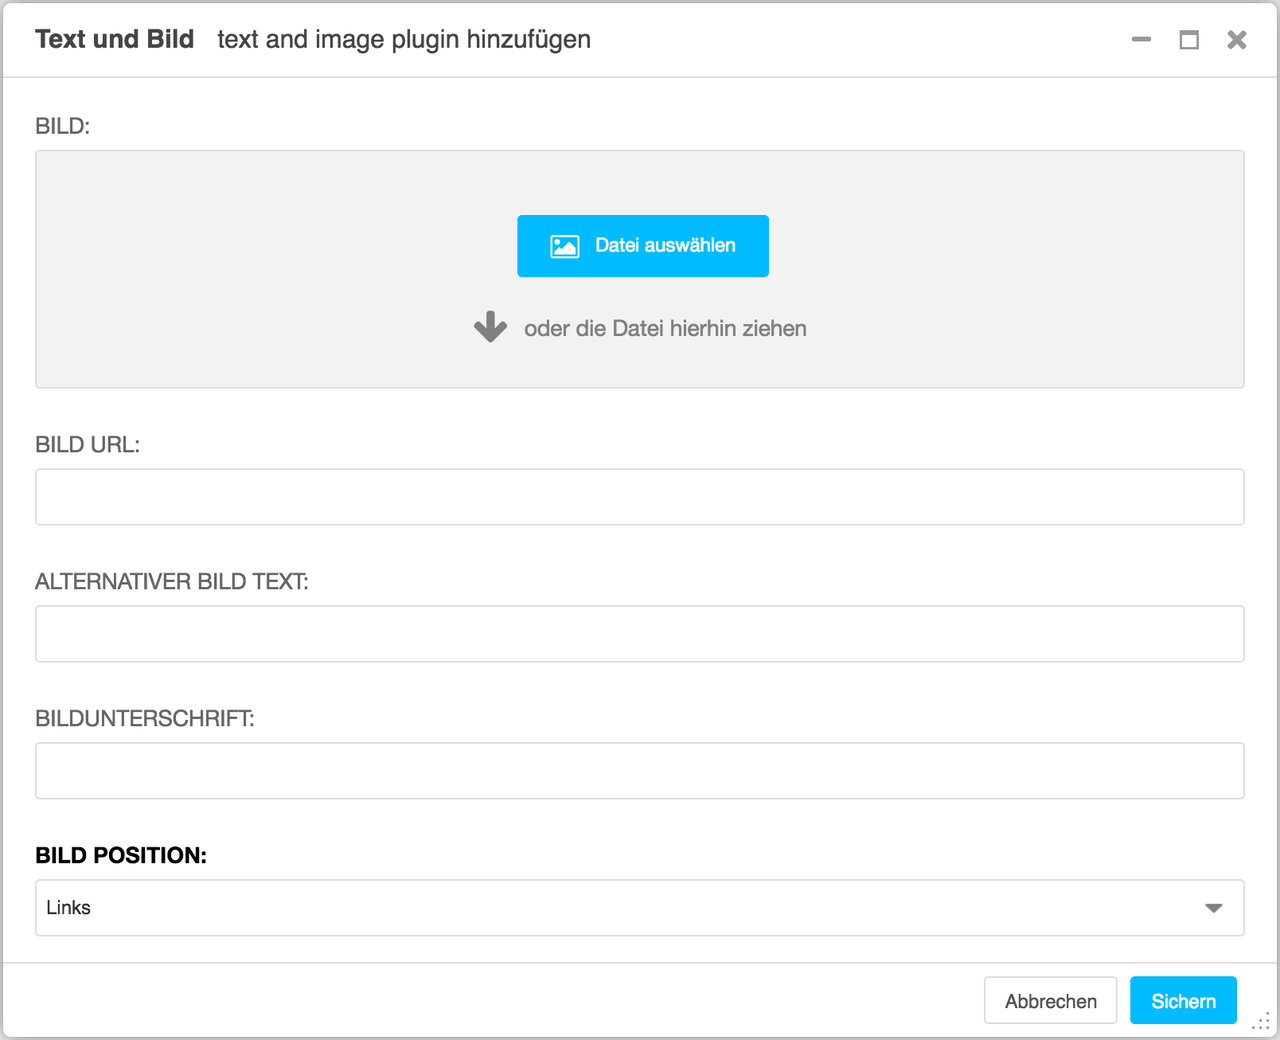
Task: Click Abbrechen to cancel
Action: (x=1050, y=1000)
